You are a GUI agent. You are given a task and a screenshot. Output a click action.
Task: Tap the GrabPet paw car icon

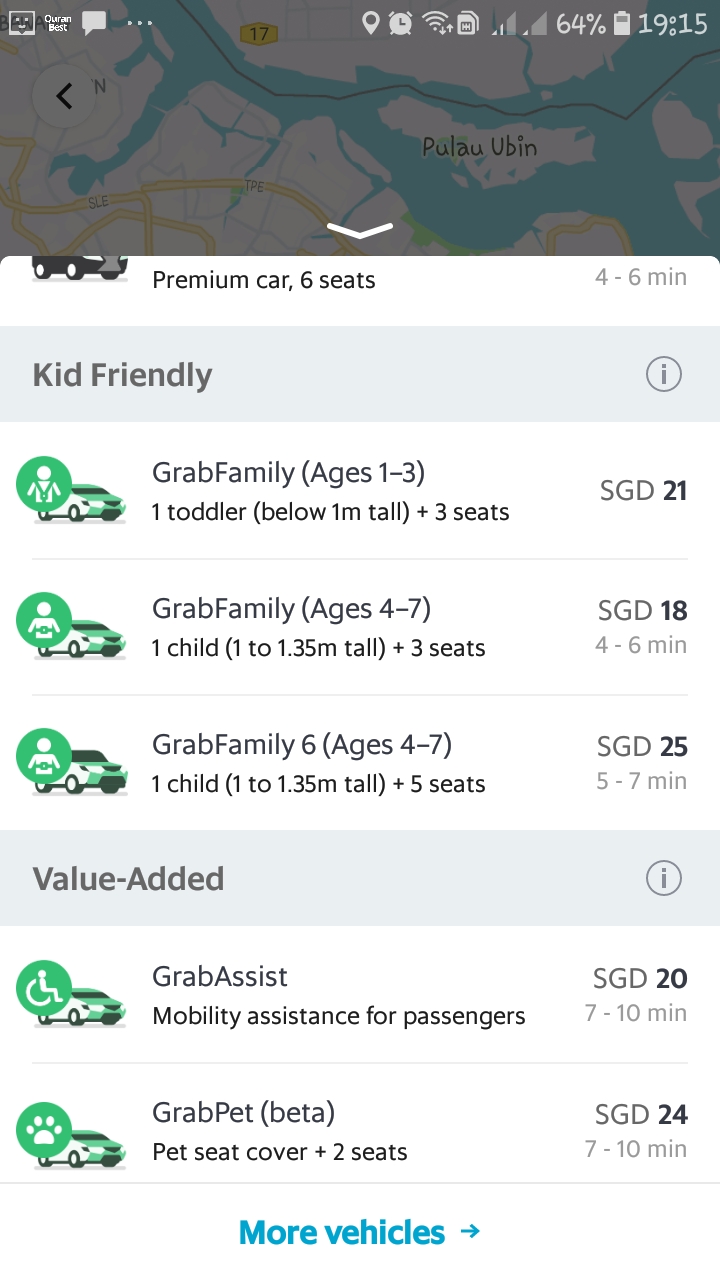[x=72, y=1130]
